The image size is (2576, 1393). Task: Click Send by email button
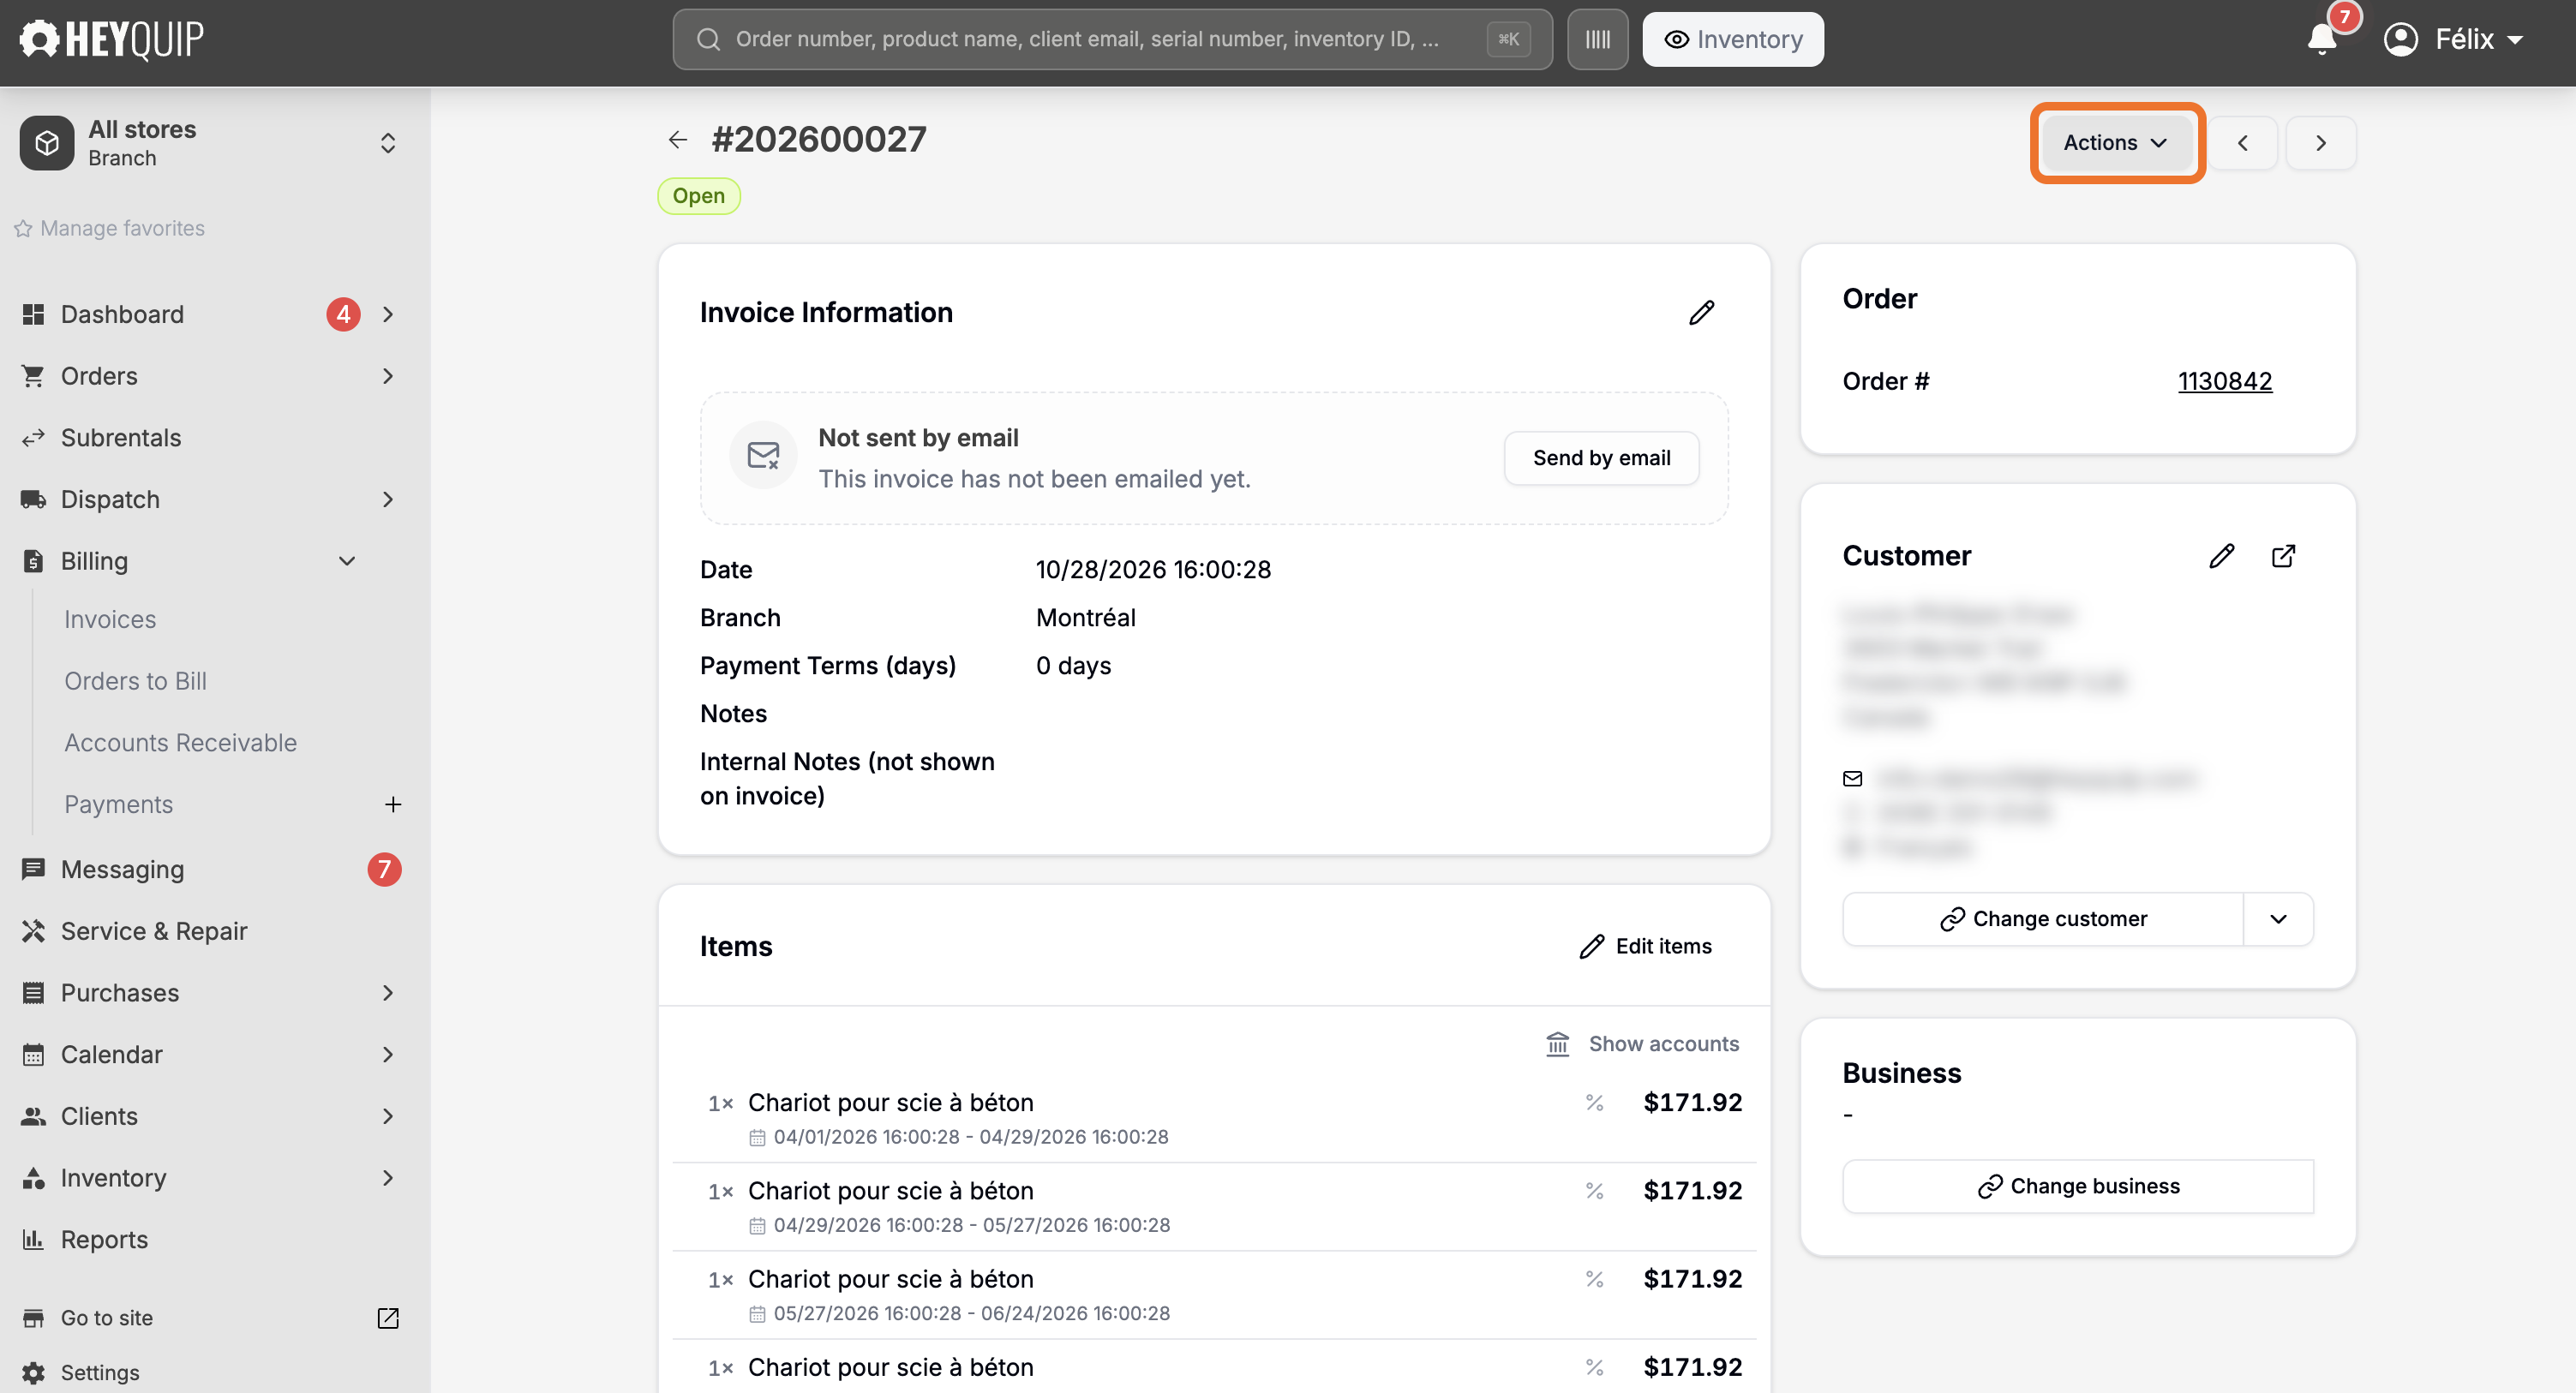1601,458
